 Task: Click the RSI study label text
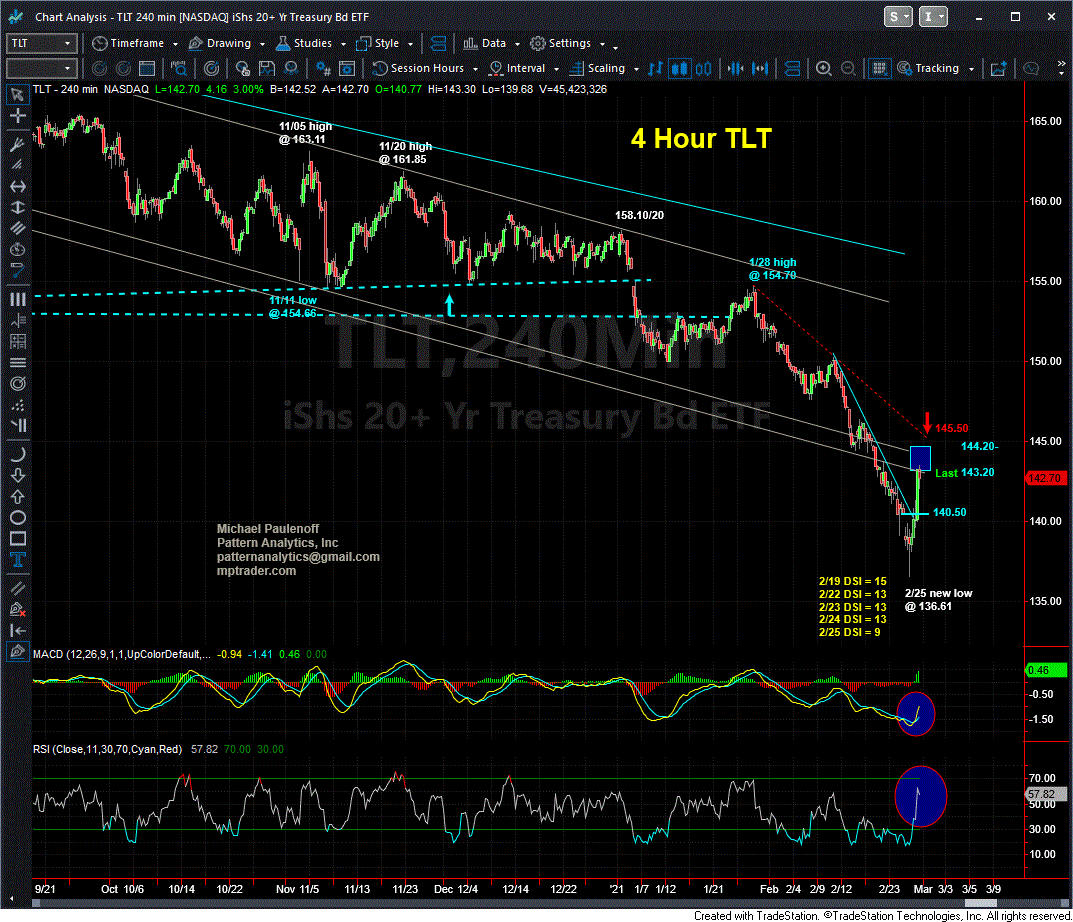coord(107,750)
